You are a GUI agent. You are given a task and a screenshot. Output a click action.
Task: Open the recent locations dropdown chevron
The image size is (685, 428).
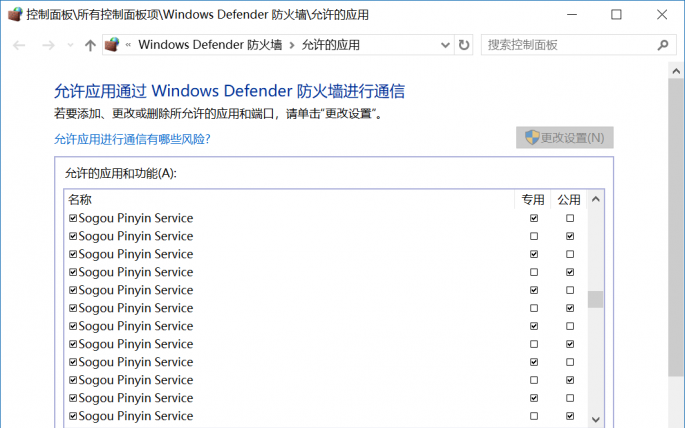(70, 45)
